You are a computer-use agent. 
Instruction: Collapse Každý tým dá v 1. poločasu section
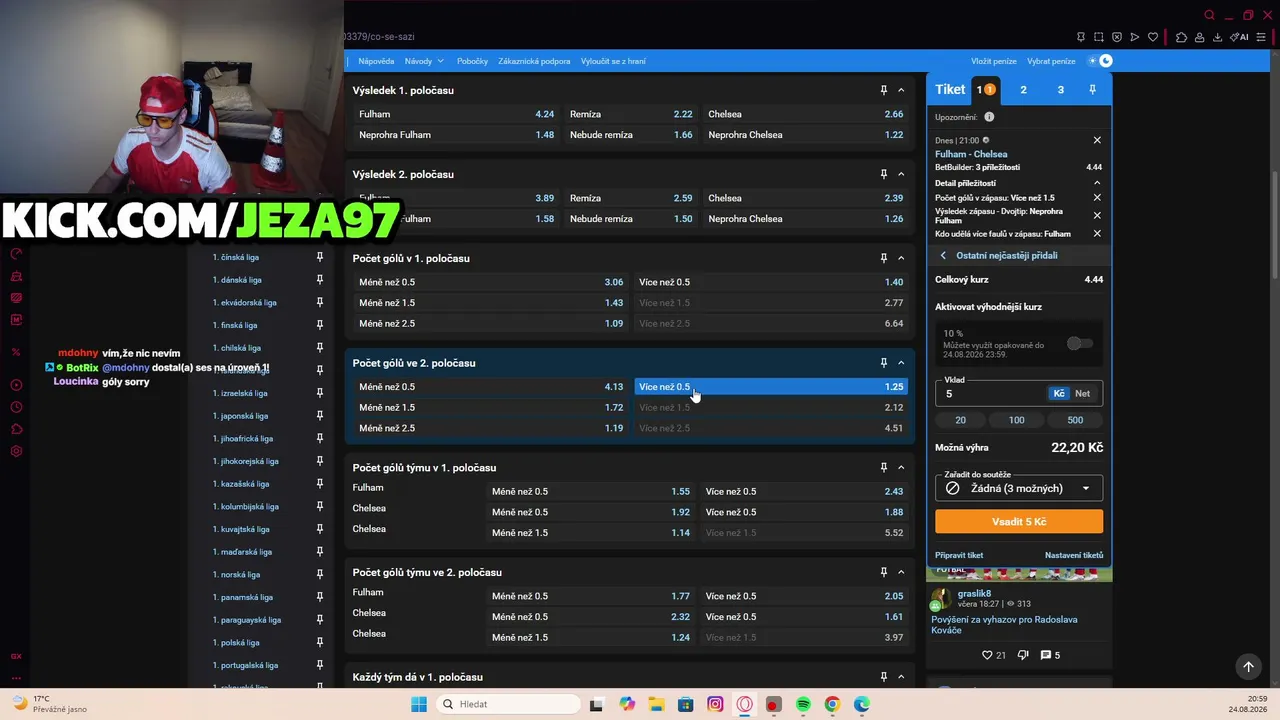point(901,677)
